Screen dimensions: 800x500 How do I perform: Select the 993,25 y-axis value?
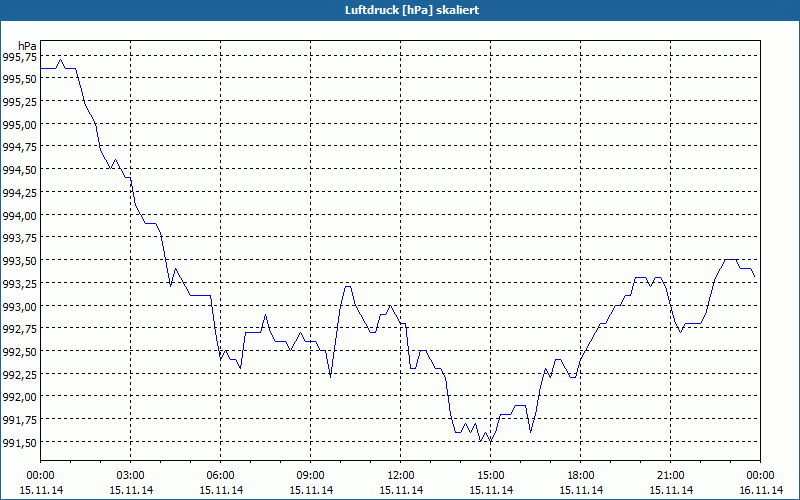coord(19,283)
